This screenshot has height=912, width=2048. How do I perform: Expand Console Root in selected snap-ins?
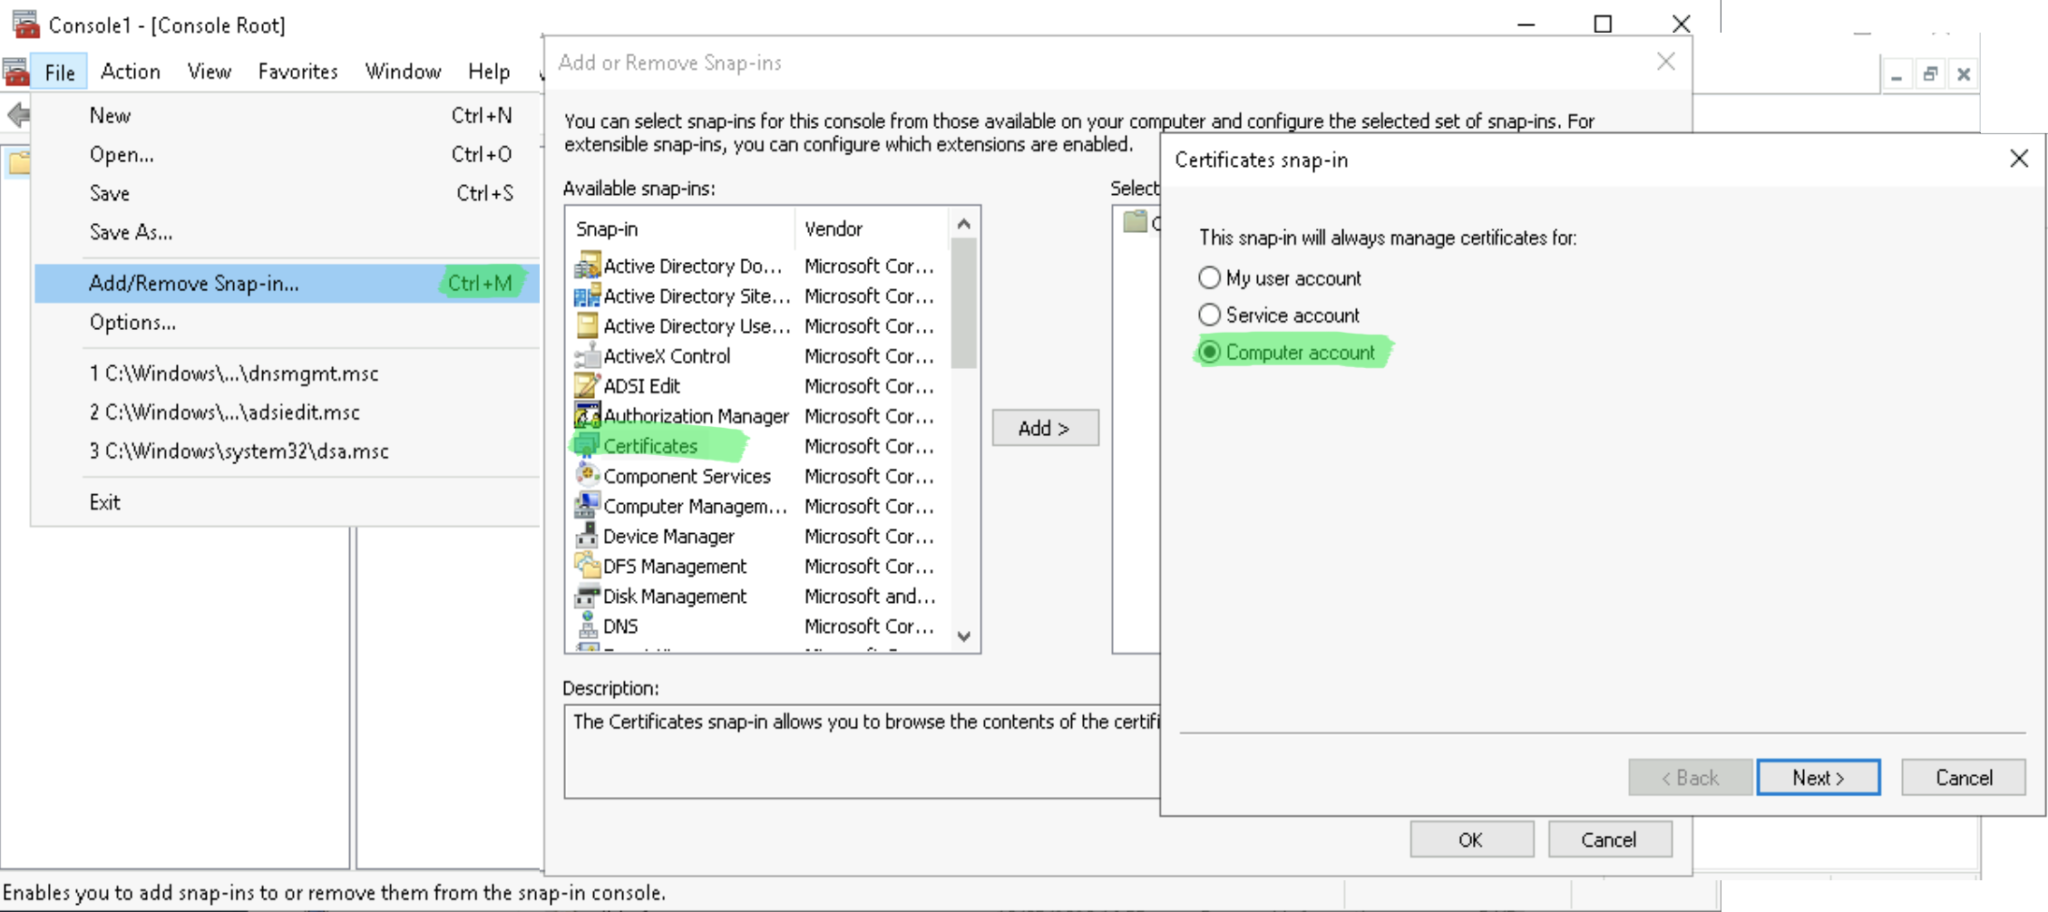(1135, 222)
